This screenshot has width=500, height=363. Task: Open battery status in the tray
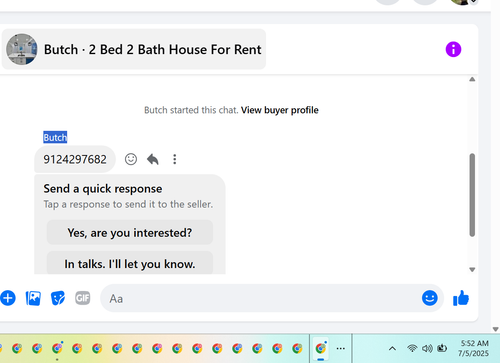(x=442, y=349)
